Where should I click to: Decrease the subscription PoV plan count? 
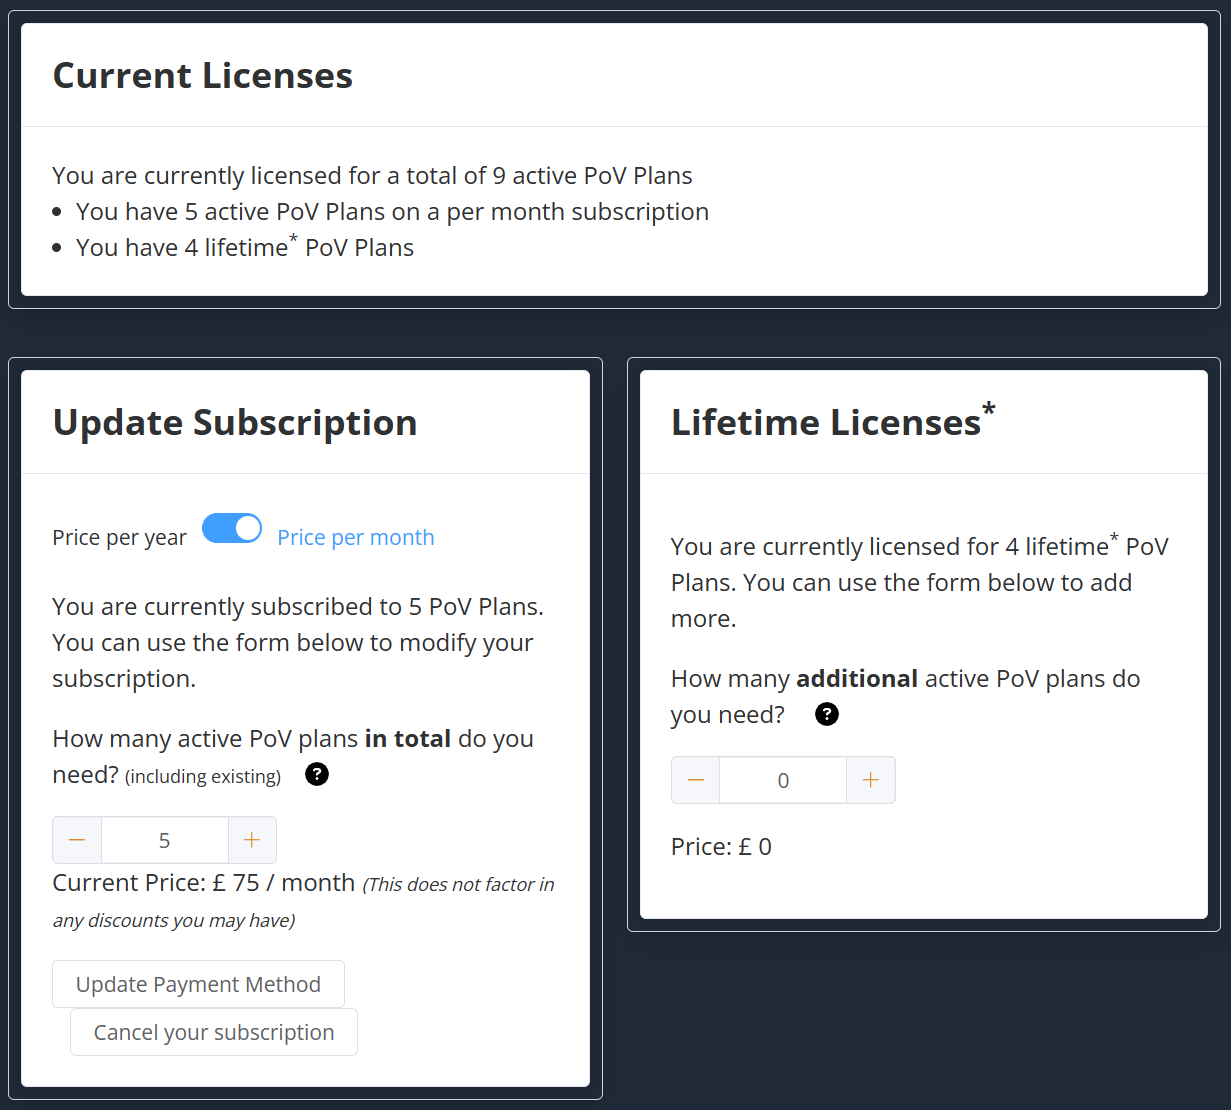pyautogui.click(x=77, y=840)
